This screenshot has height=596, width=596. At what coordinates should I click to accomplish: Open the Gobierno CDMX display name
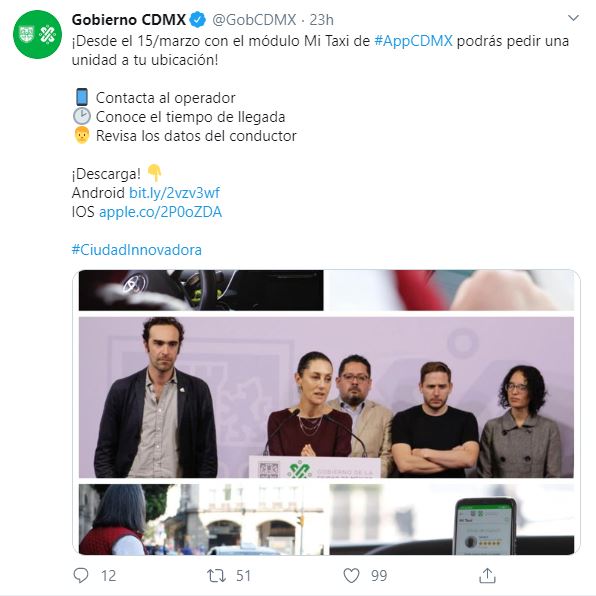click(x=129, y=20)
